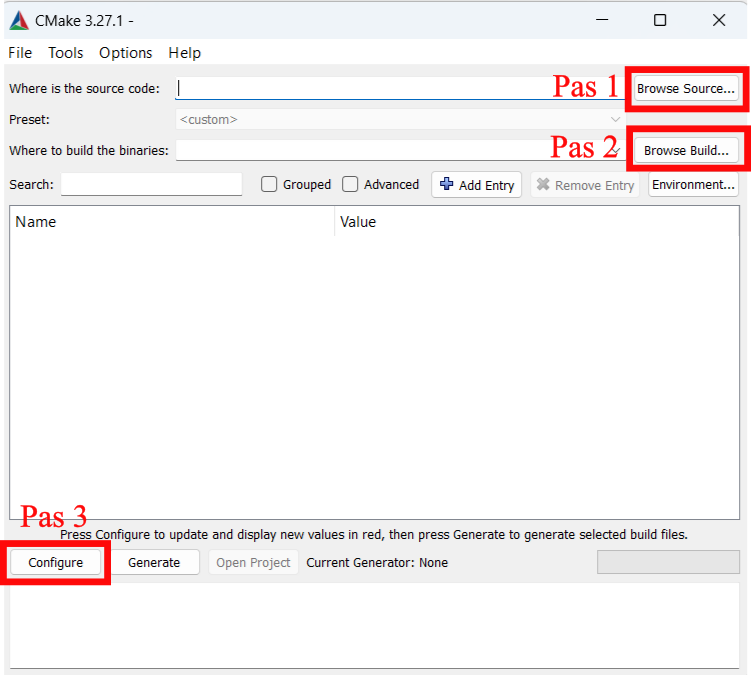Click the Environment button
The width and height of the screenshot is (751, 675).
click(x=693, y=185)
